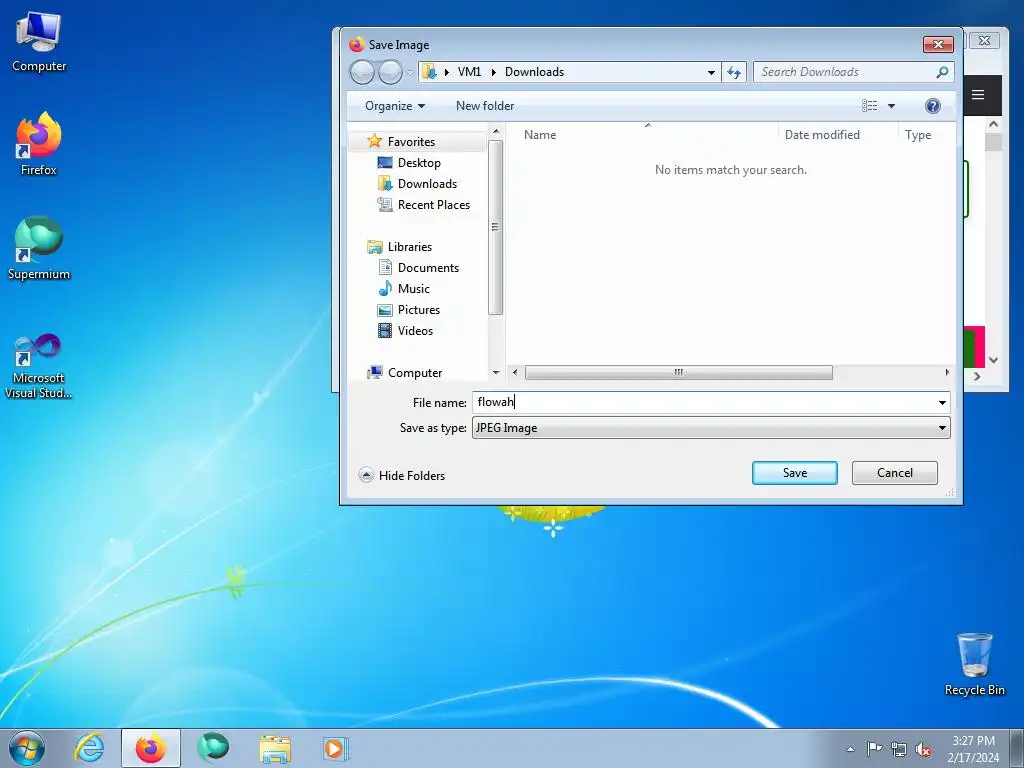Image resolution: width=1024 pixels, height=768 pixels.
Task: Open the Get help question mark icon
Action: pyautogui.click(x=933, y=106)
